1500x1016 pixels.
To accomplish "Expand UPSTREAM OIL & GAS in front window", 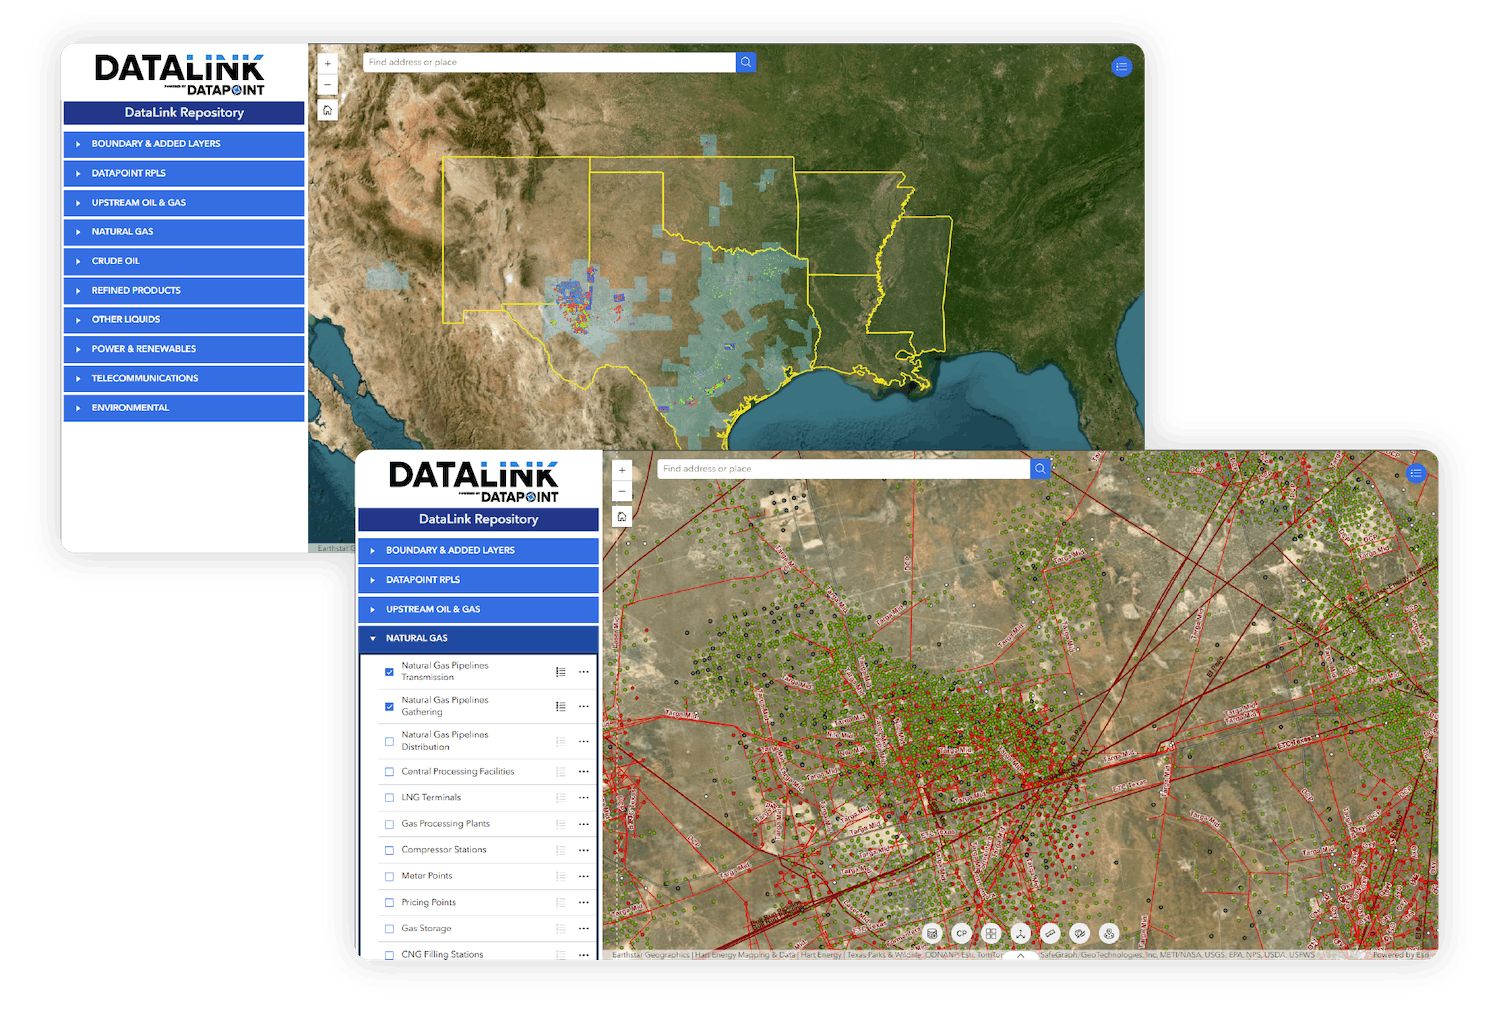I will pos(478,609).
